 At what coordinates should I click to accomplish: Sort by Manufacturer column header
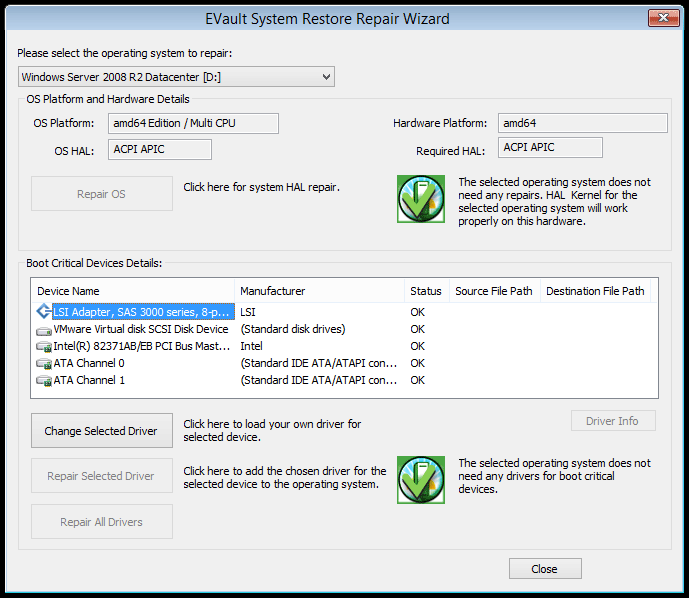319,291
